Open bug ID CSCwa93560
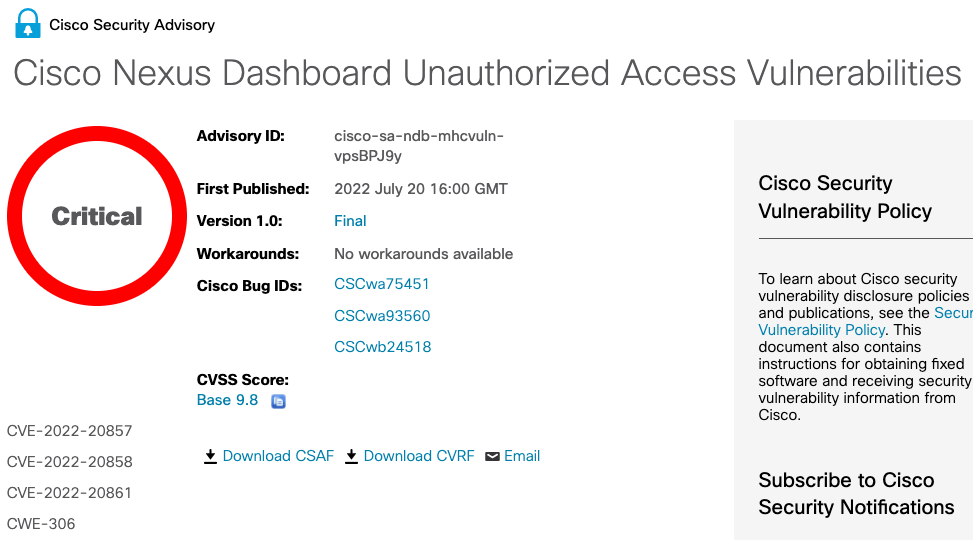 coord(382,316)
